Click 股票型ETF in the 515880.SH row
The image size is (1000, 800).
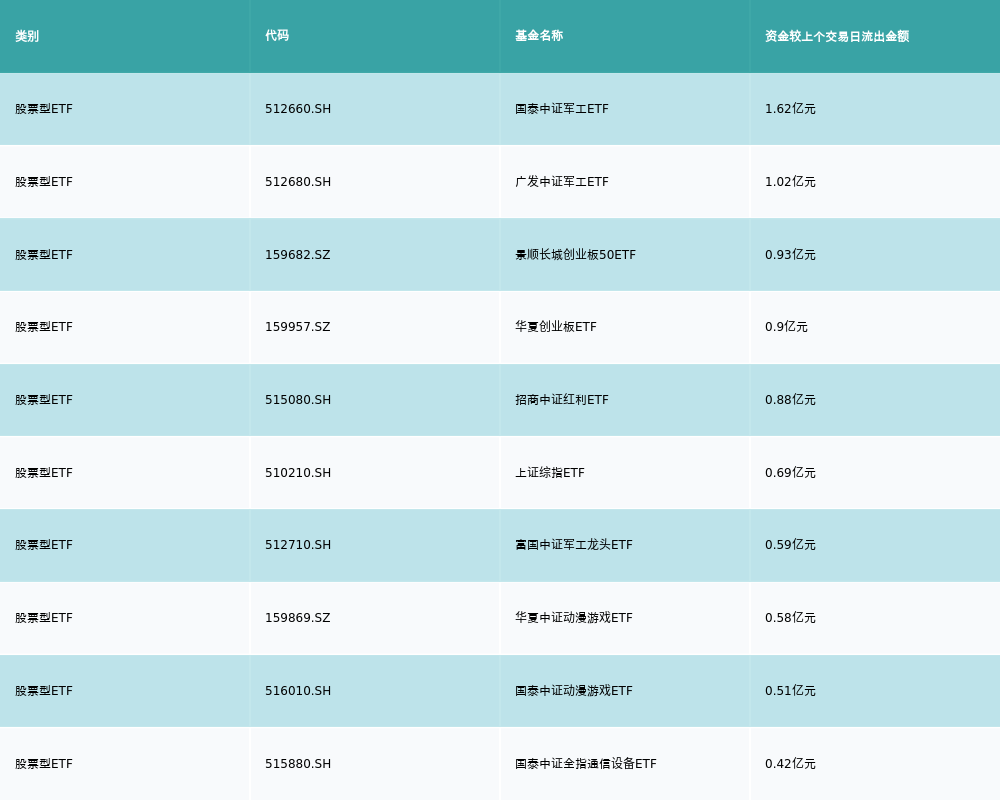coord(44,764)
